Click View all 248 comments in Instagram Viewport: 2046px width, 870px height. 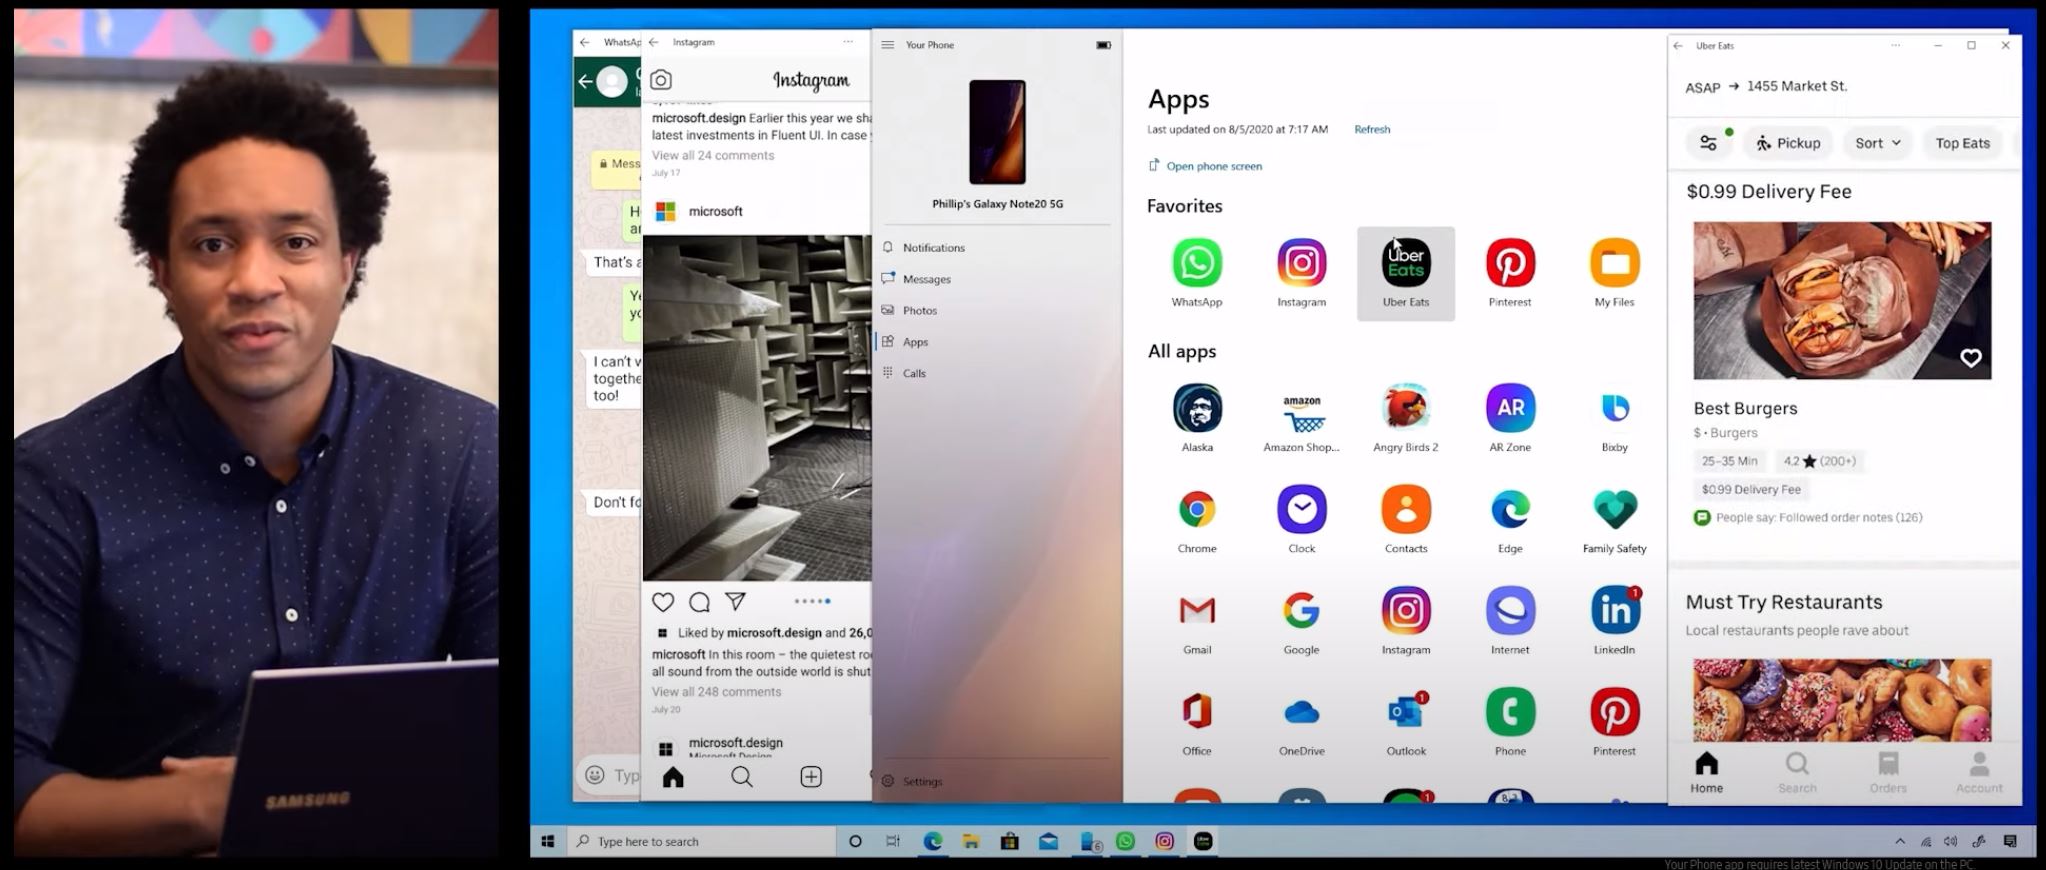point(716,692)
